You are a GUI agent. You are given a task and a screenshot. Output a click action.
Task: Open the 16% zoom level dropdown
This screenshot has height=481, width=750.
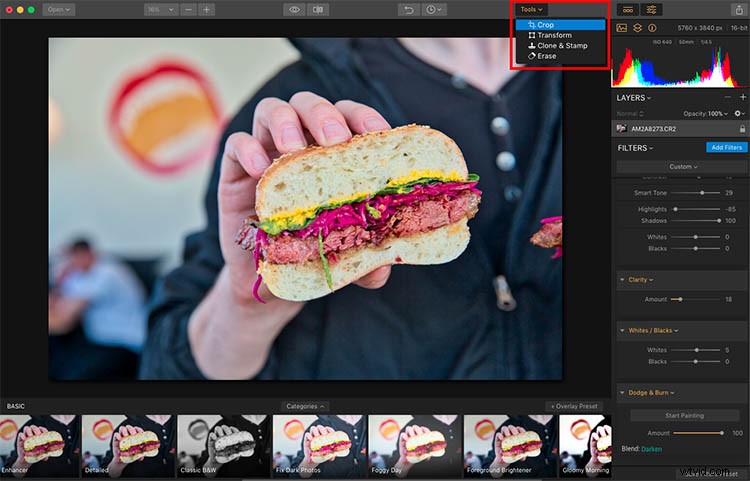161,10
